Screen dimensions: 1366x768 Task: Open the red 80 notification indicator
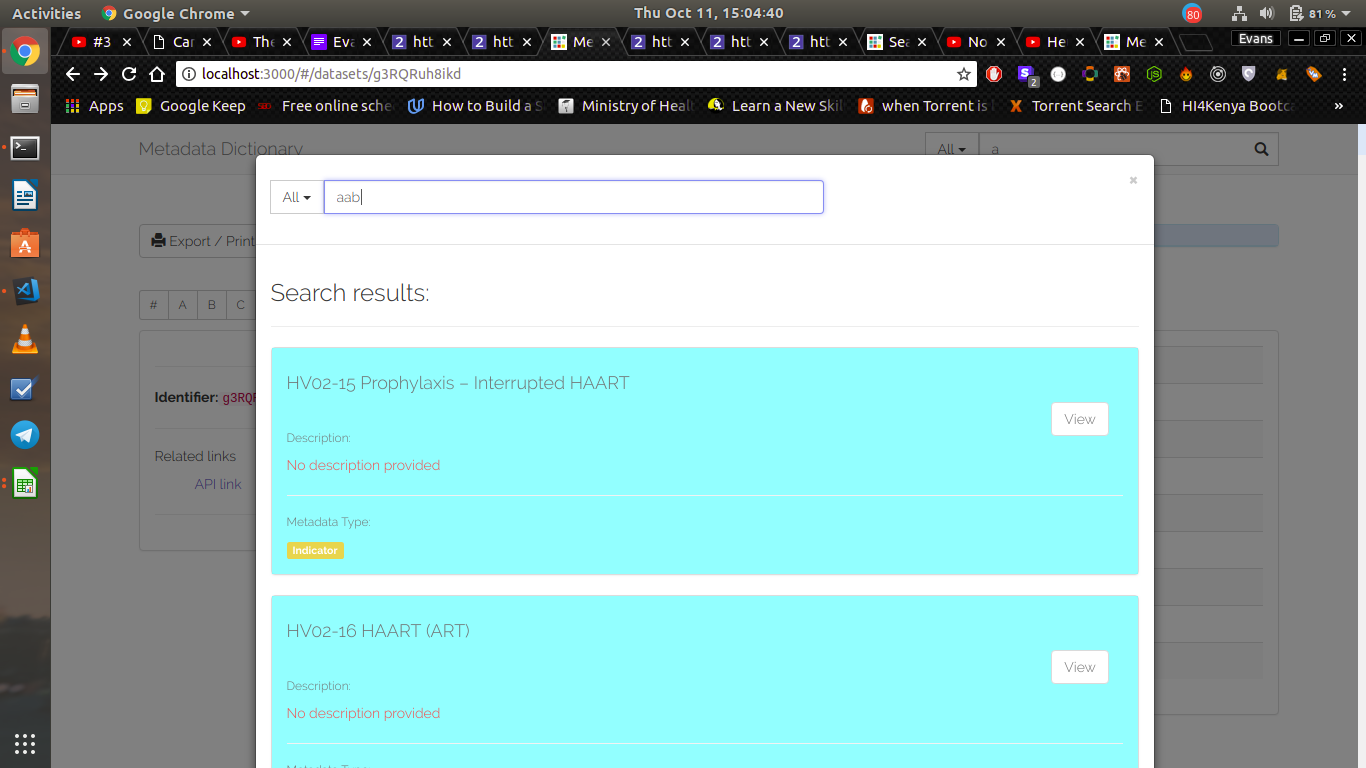[x=1192, y=14]
